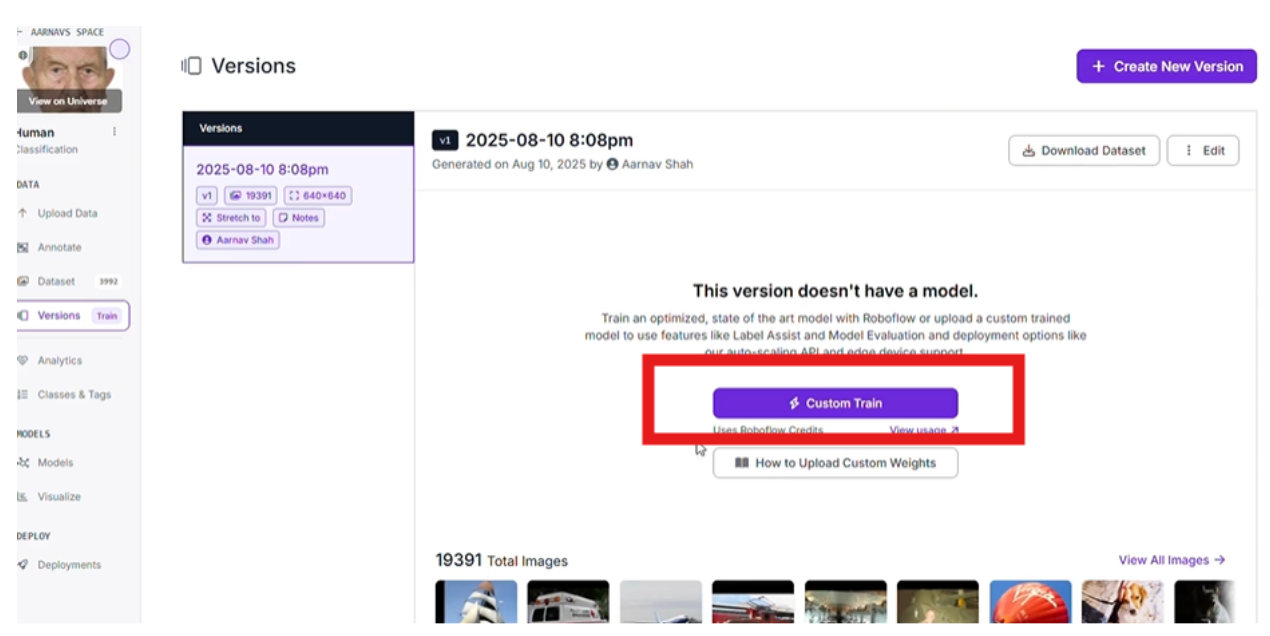Viewport: 1270px width, 636px height.
Task: Click the Aarnav Shah tag in card
Action: pyautogui.click(x=238, y=240)
